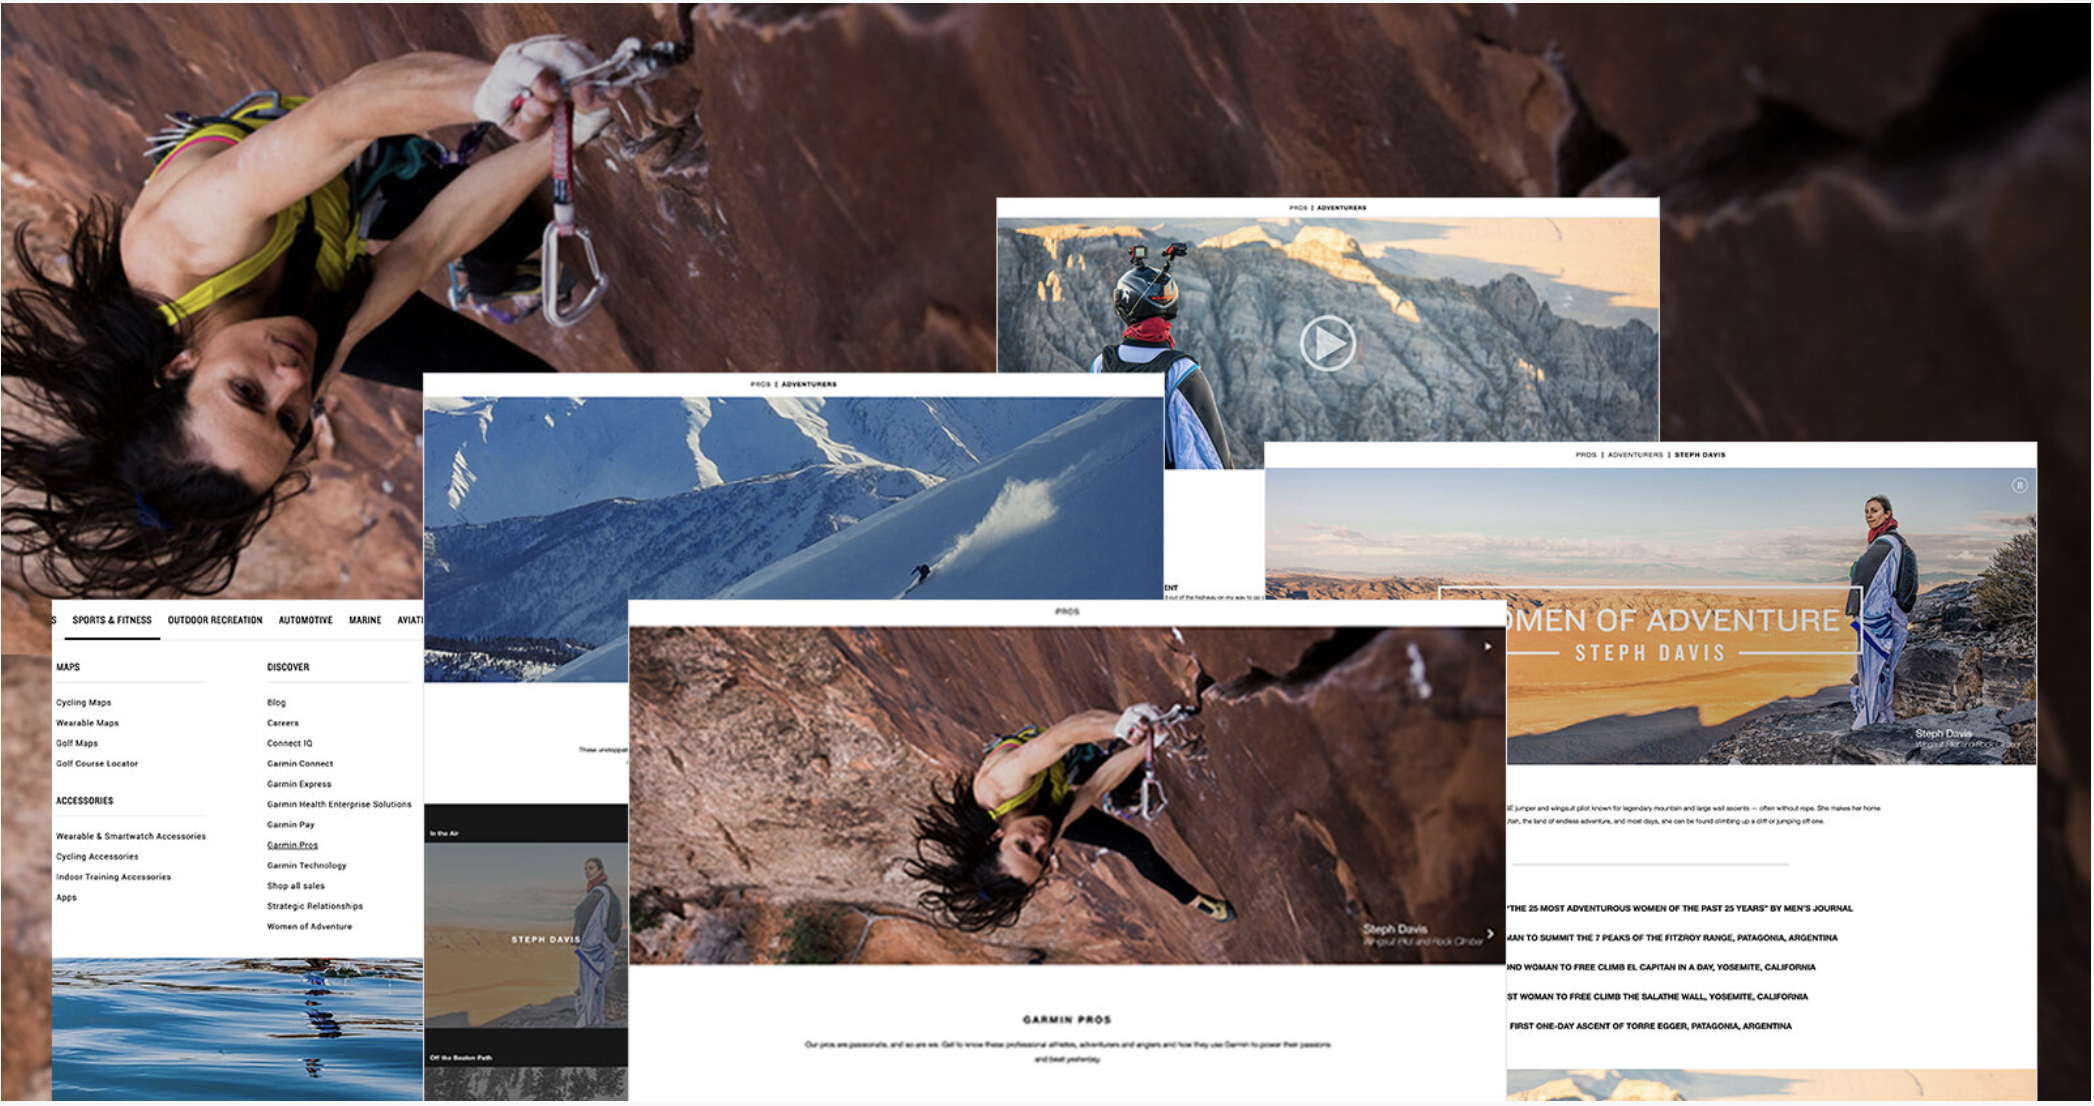Open the Sports & Fitness menu tab
This screenshot has height=1106, width=2094.
coord(112,620)
